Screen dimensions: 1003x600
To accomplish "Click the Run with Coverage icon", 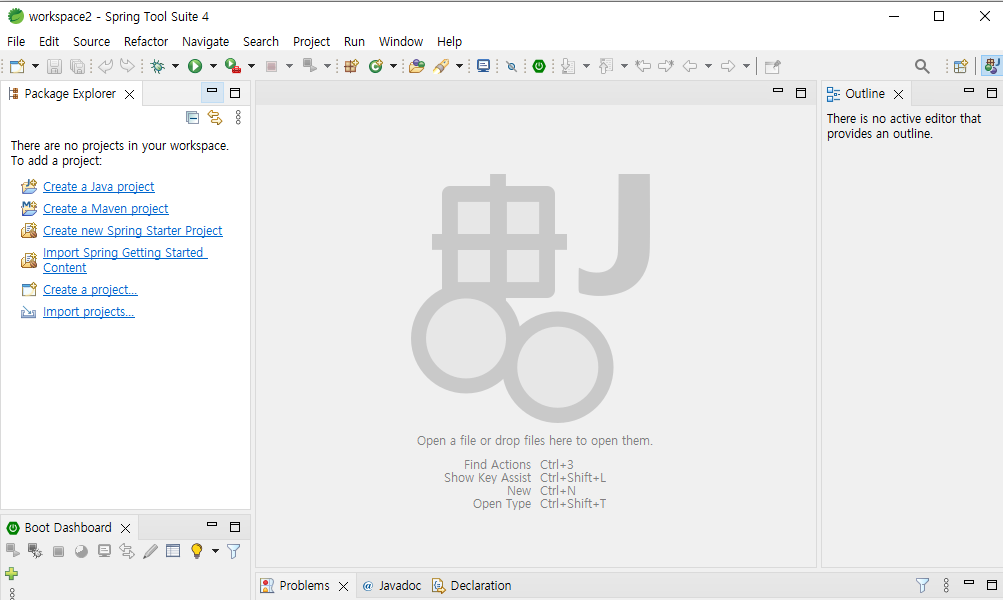I will click(233, 66).
